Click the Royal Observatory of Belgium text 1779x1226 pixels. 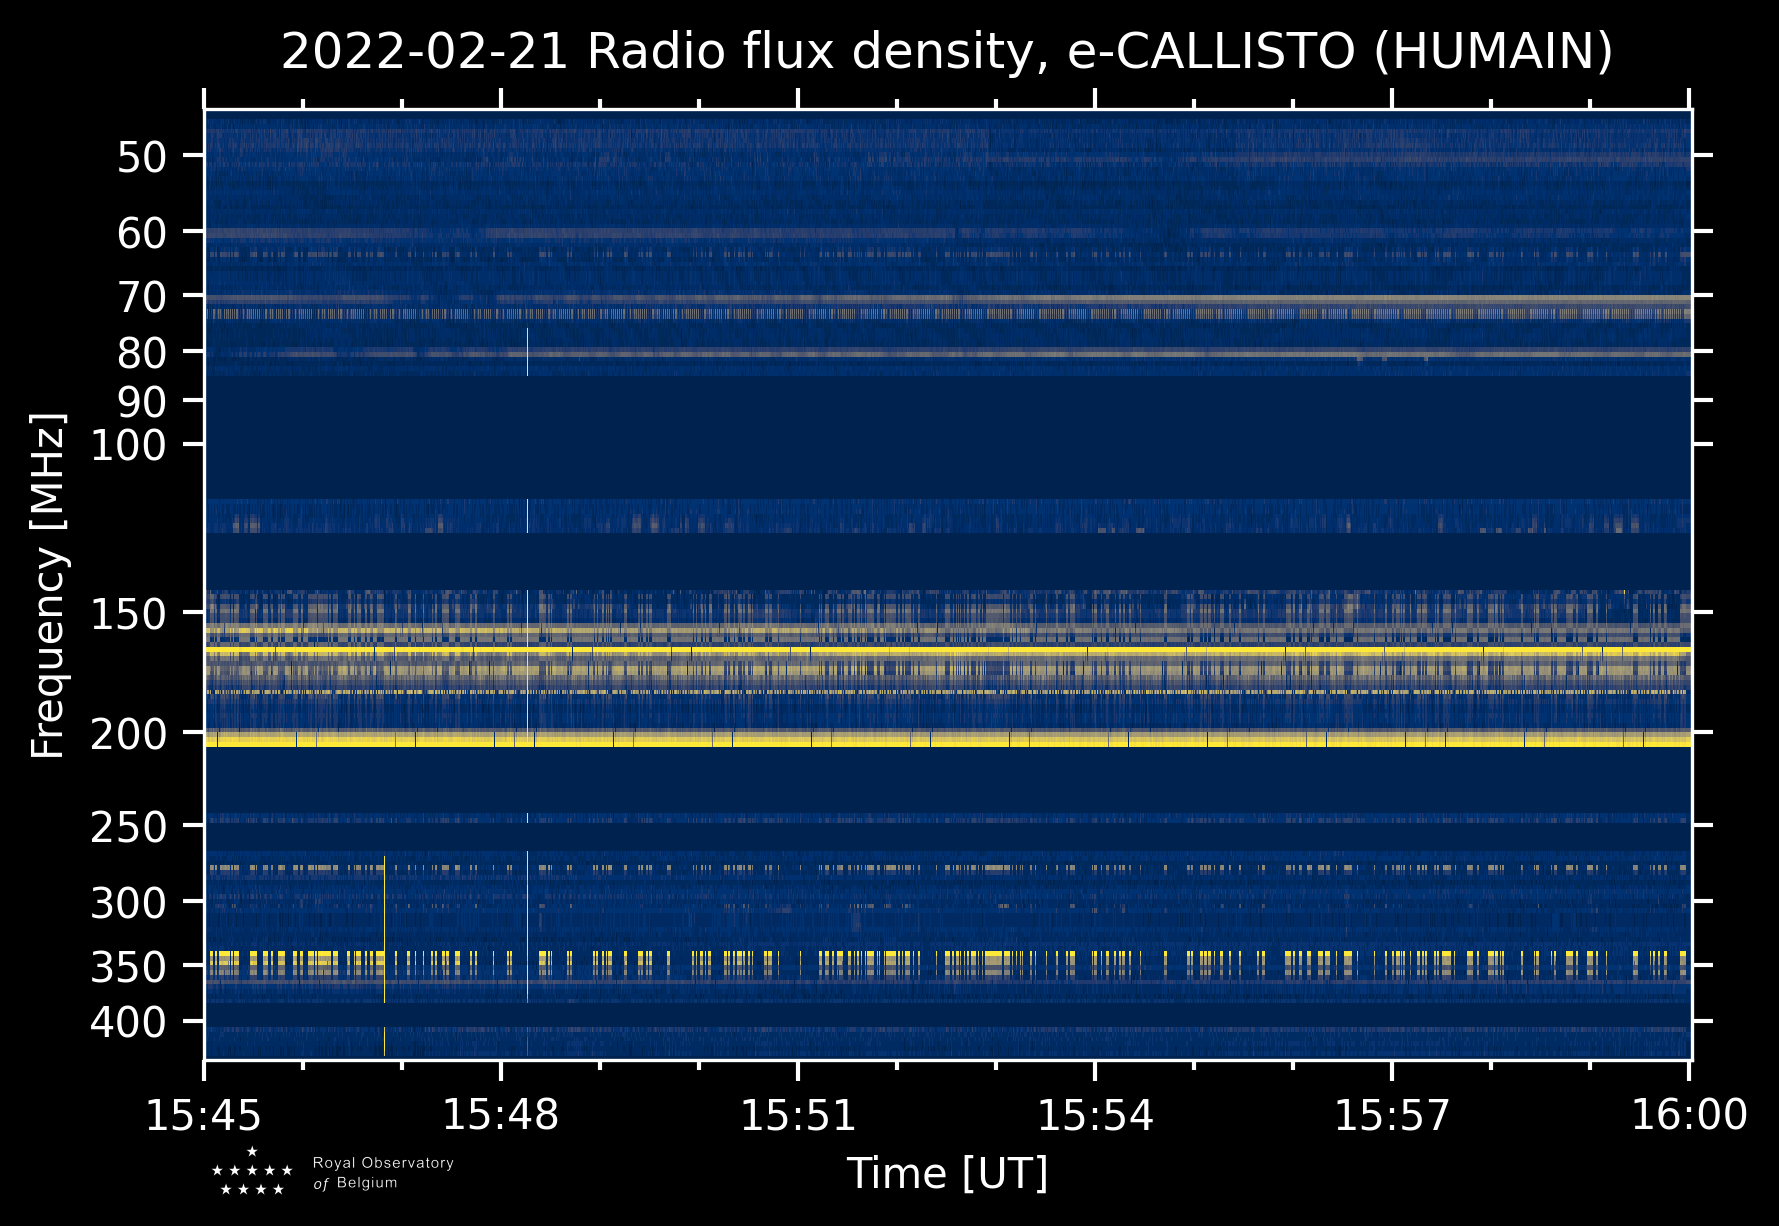point(383,1173)
